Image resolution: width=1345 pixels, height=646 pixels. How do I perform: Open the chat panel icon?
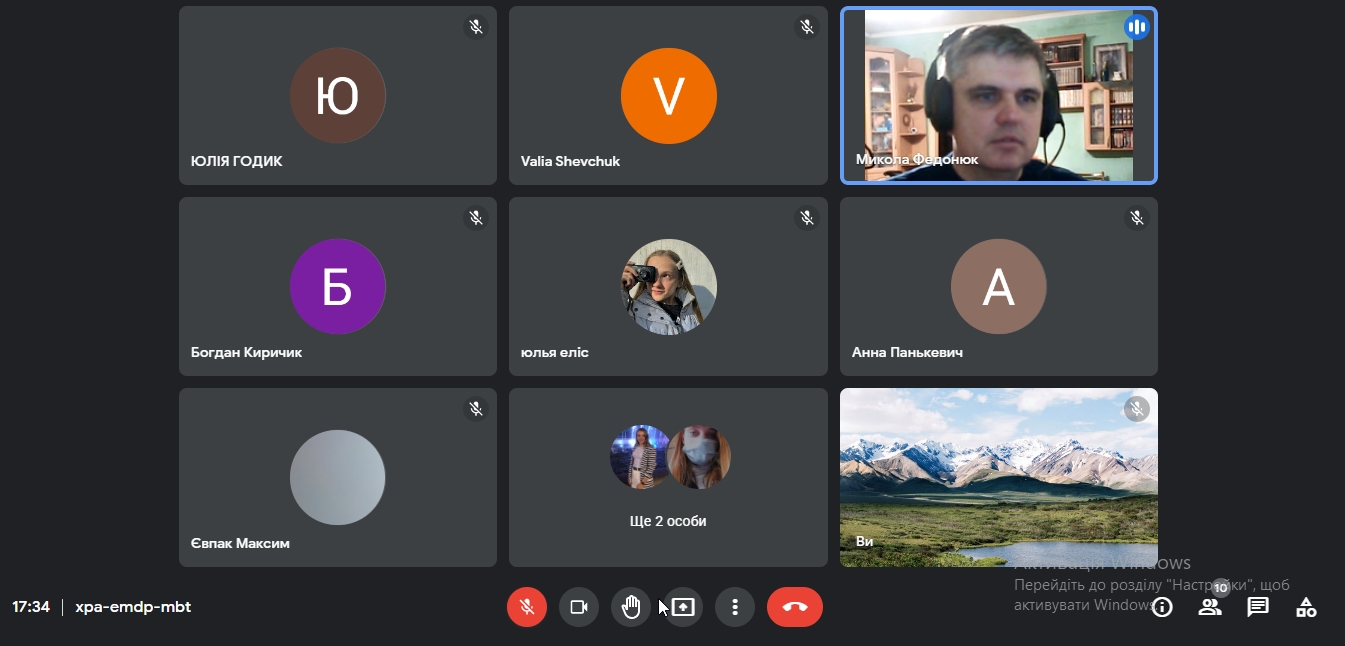tap(1258, 607)
